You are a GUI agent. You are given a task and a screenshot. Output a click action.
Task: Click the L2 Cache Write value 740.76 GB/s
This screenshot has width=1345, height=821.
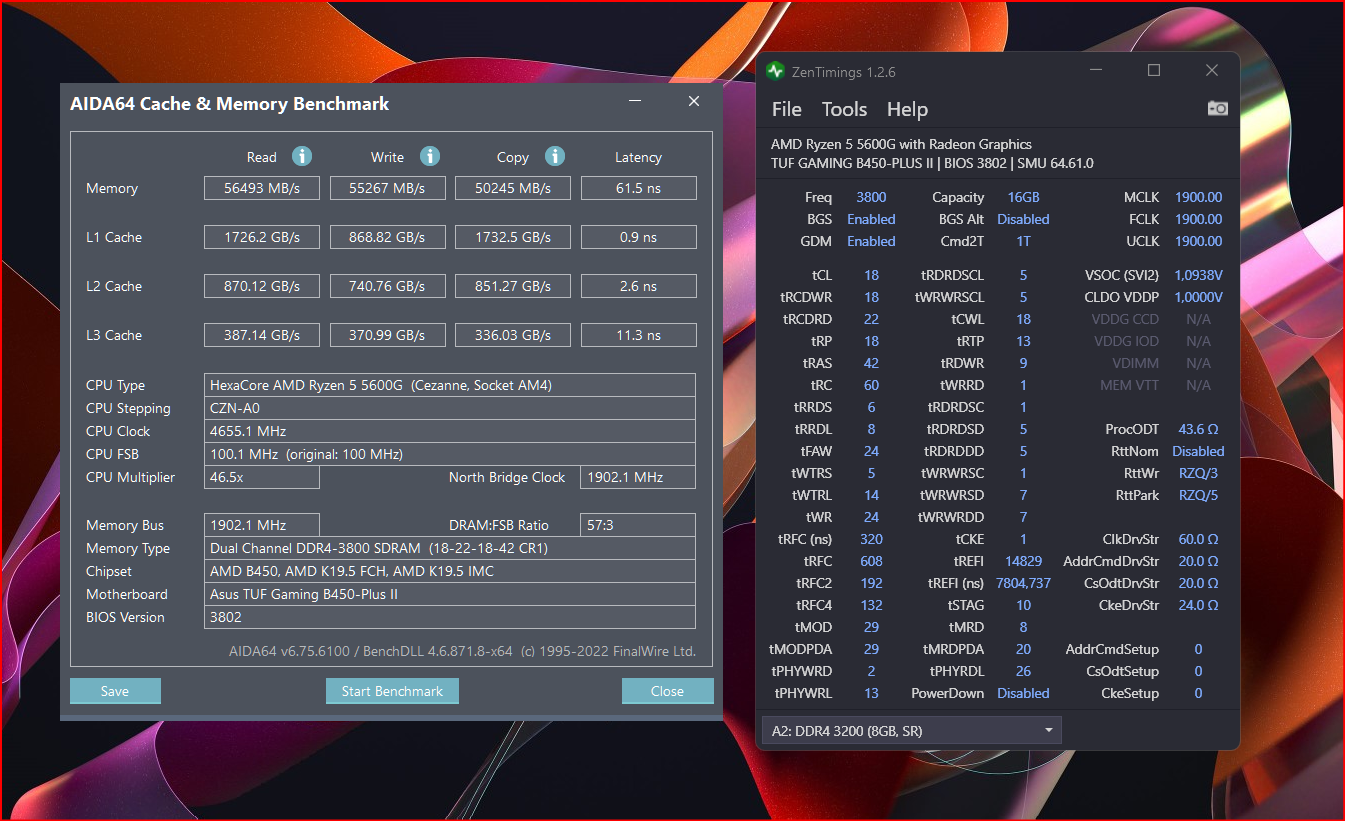[x=387, y=286]
